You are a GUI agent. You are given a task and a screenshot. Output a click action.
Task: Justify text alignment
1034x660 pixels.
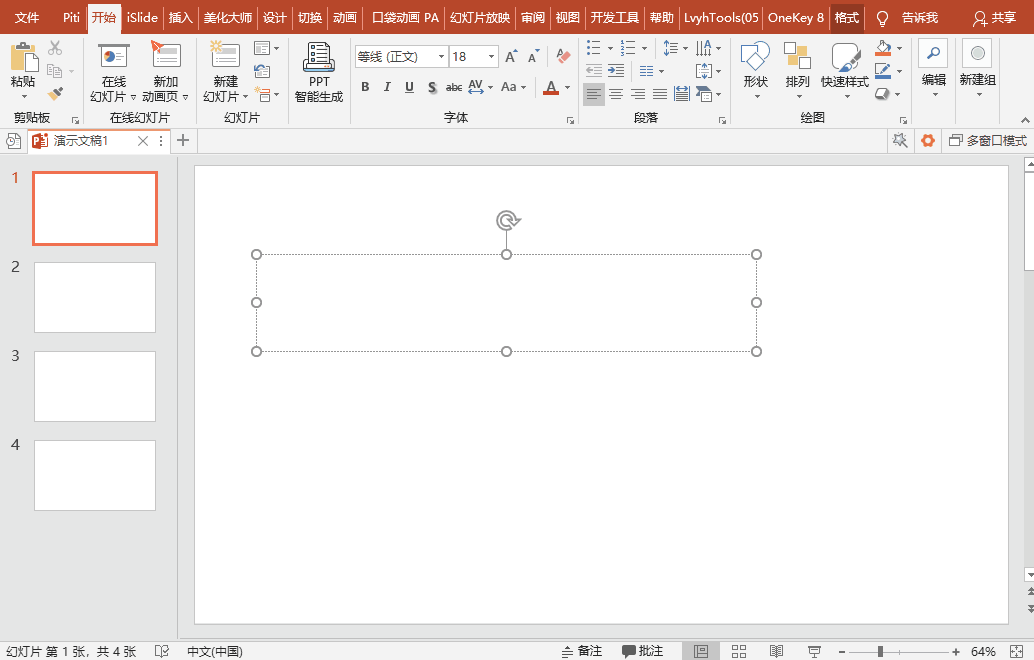660,94
